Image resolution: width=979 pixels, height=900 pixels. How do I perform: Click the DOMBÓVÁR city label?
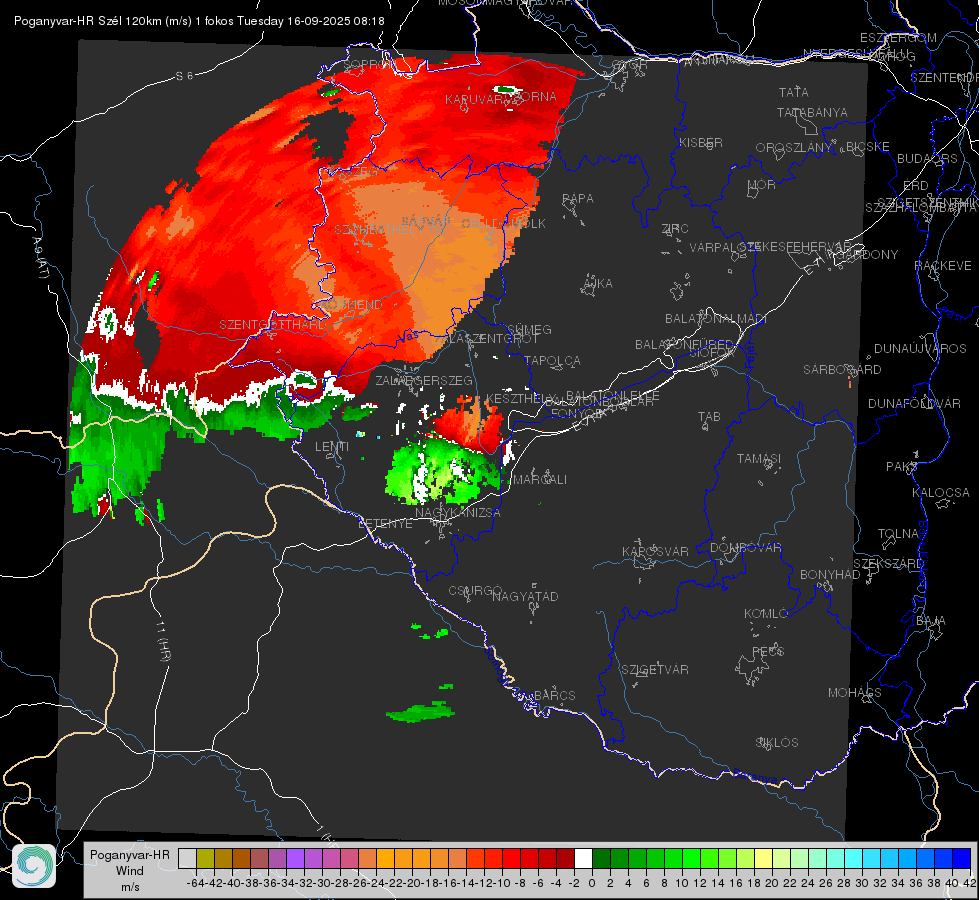tap(745, 548)
